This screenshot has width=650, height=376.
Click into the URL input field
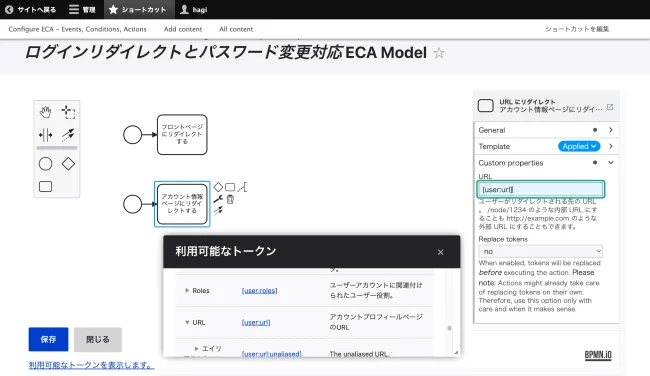[x=541, y=189]
